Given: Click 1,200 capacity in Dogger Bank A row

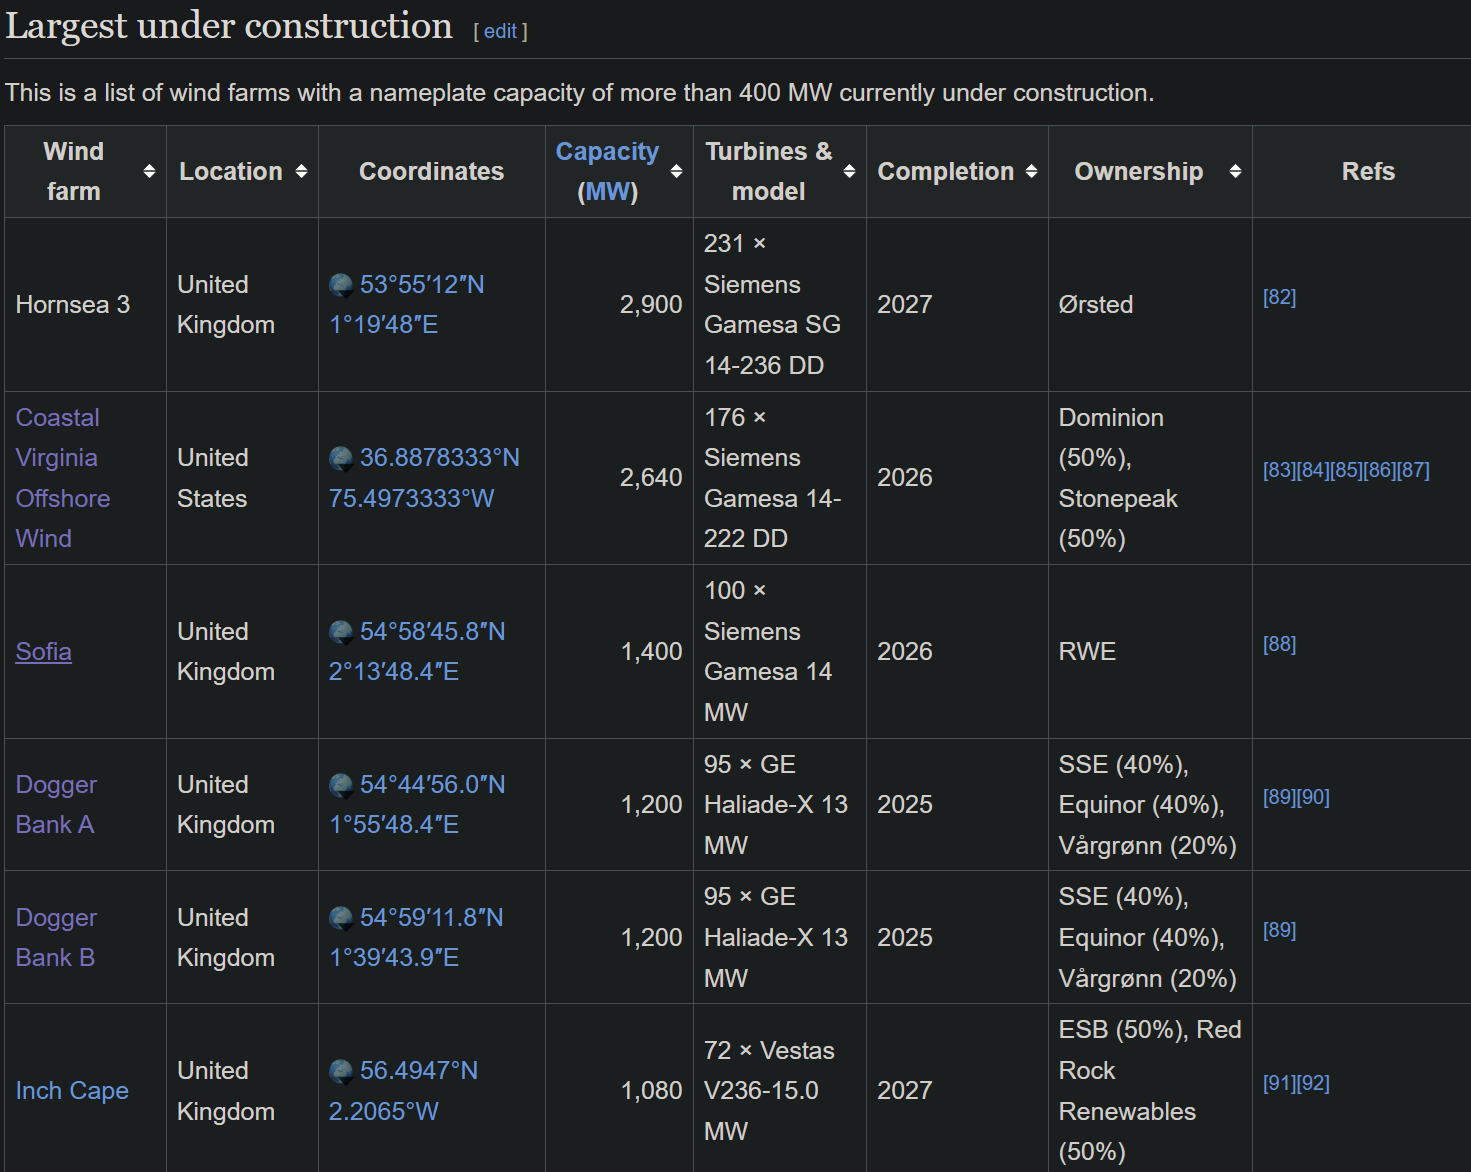Looking at the screenshot, I should pyautogui.click(x=651, y=804).
